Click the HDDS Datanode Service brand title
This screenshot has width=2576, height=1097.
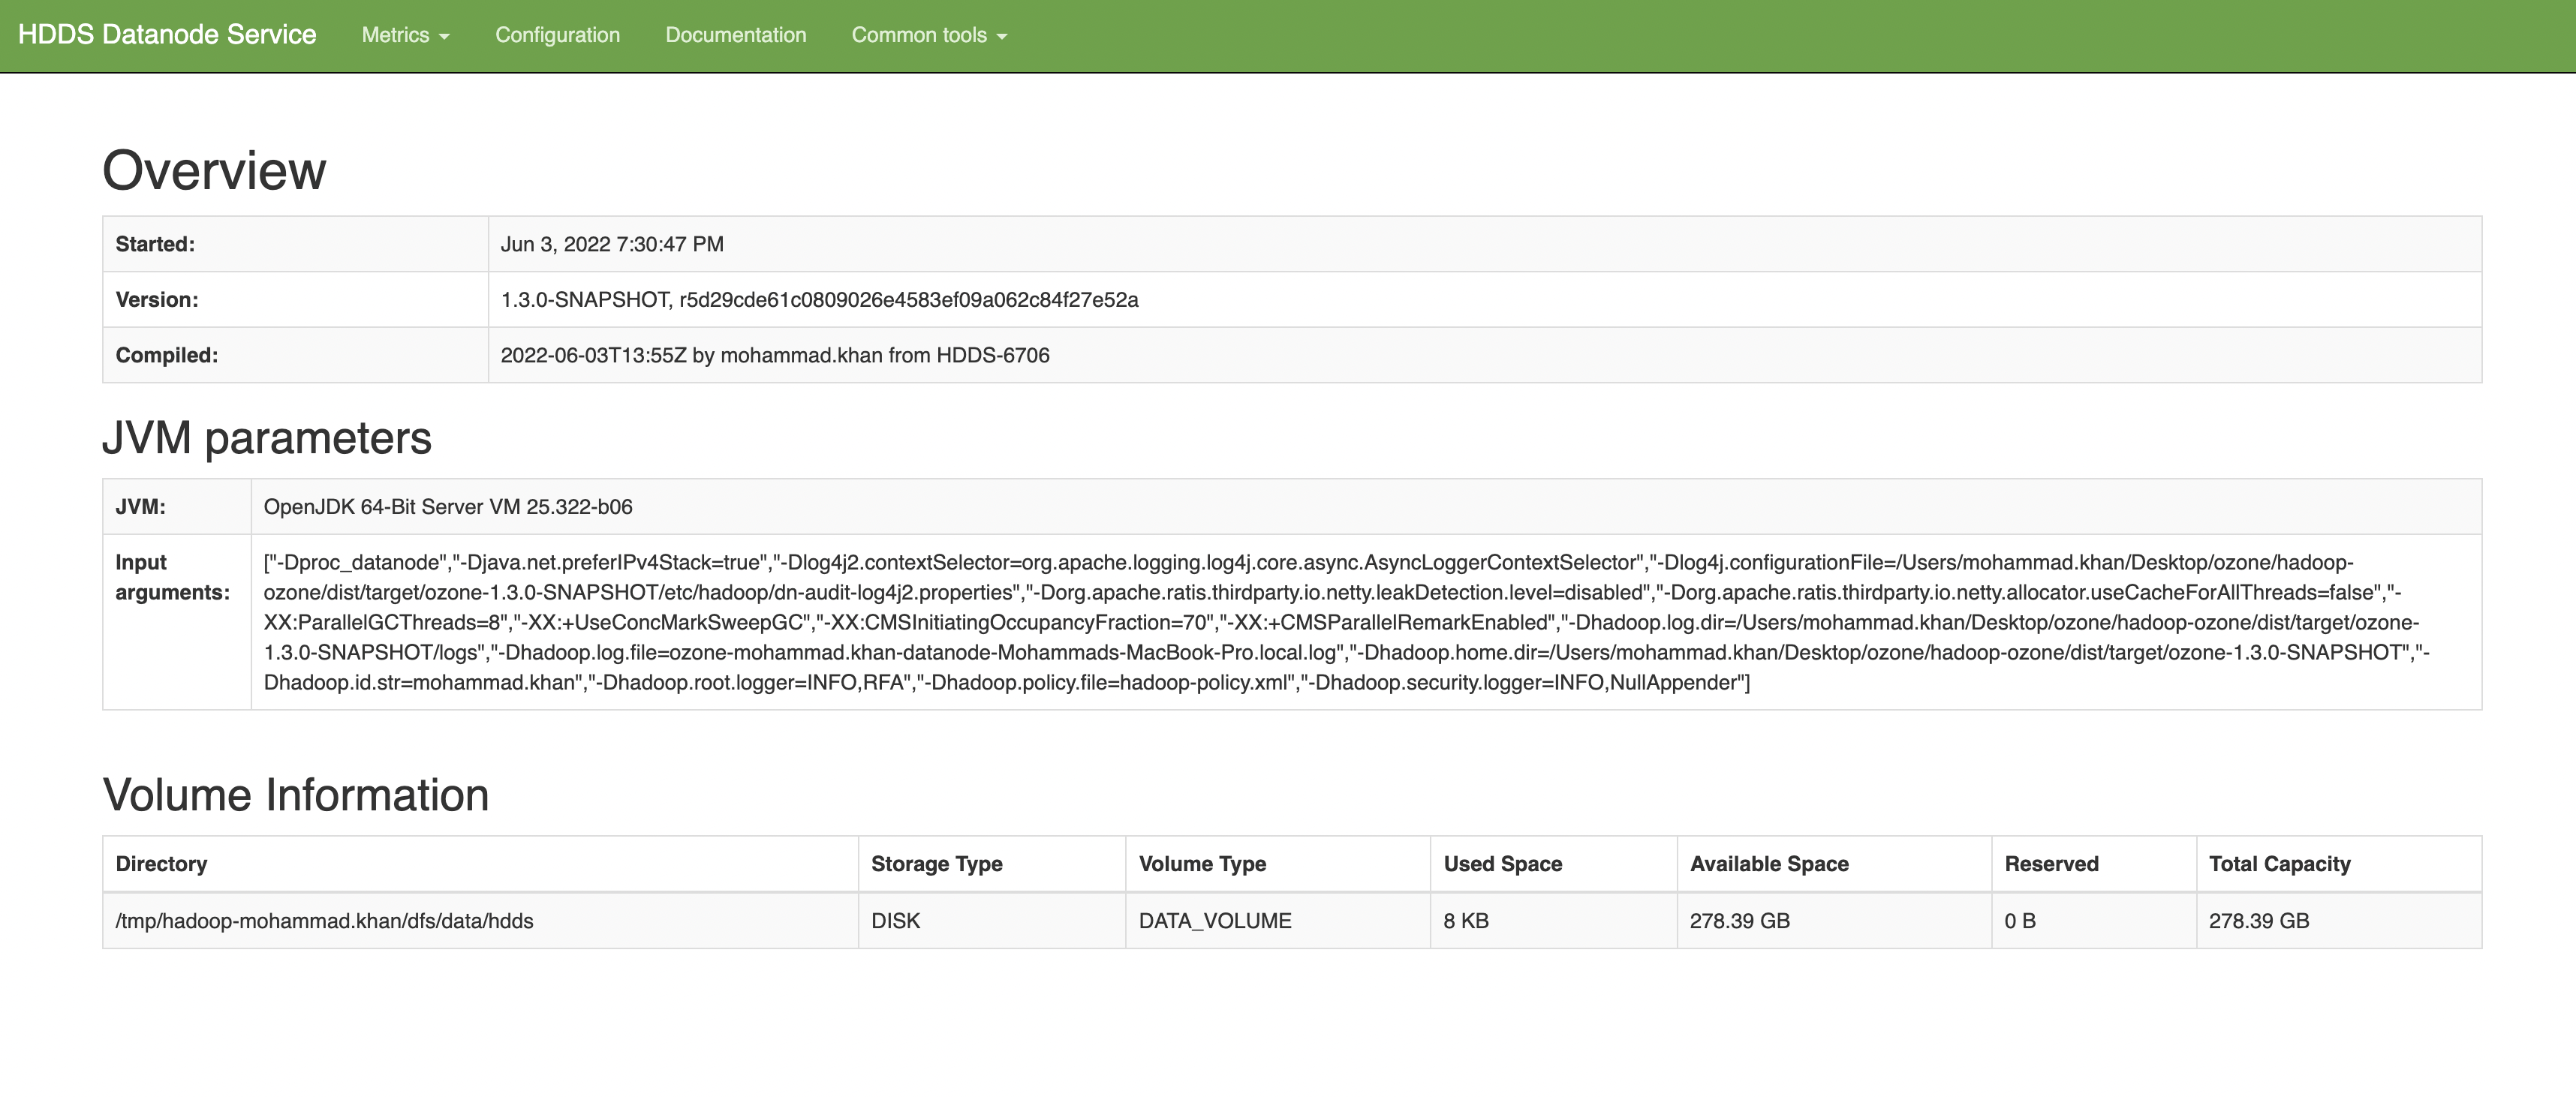(167, 35)
